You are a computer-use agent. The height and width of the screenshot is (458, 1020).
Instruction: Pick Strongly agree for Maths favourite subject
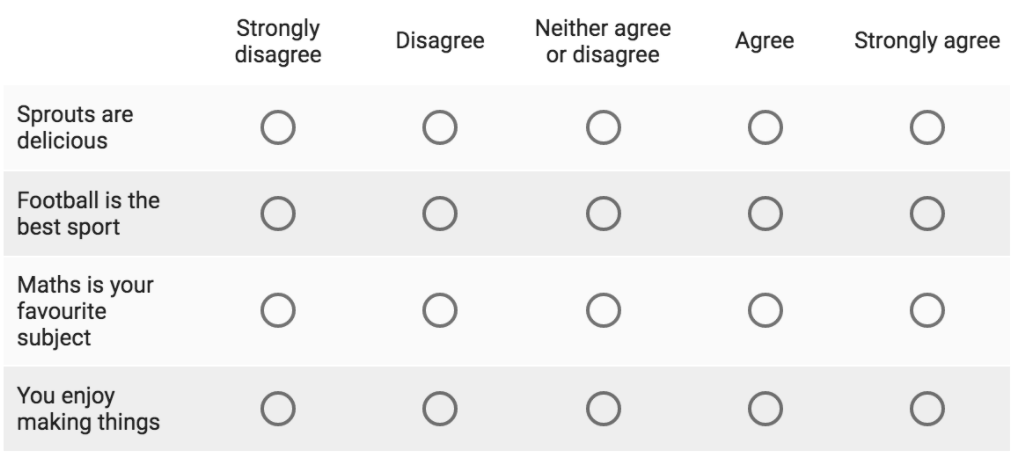(x=927, y=310)
